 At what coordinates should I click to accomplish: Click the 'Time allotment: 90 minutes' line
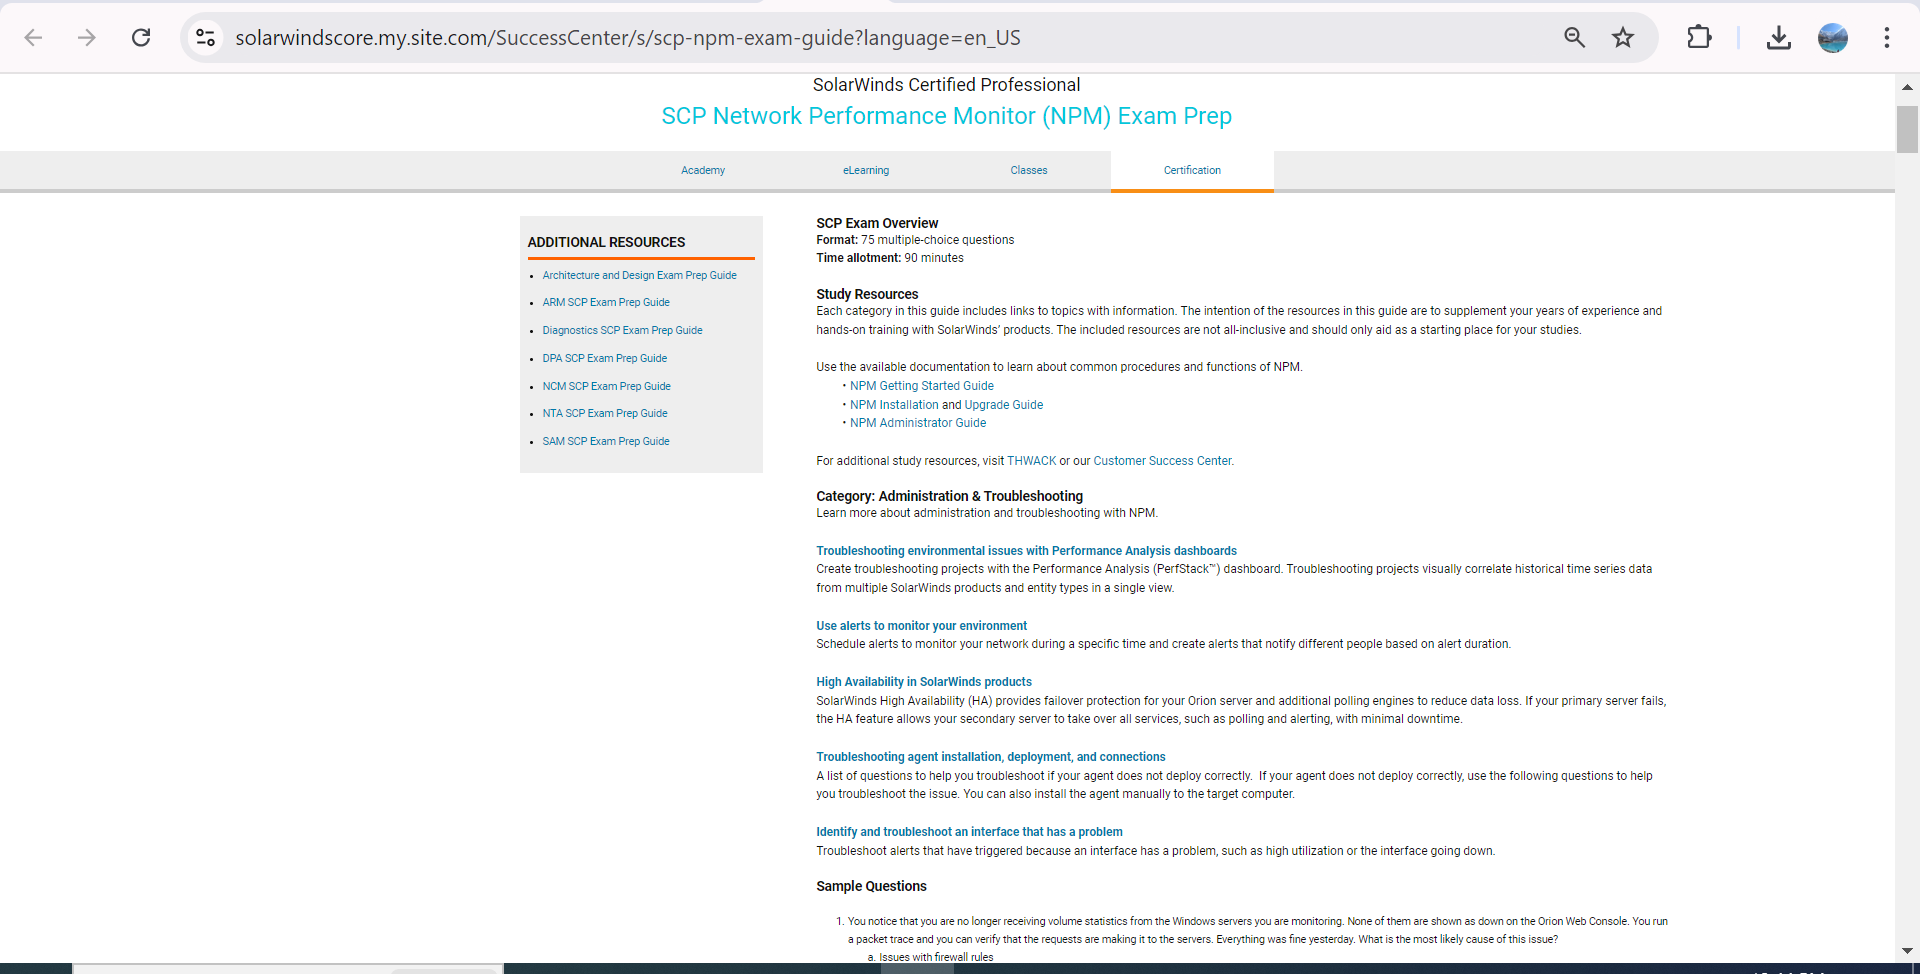coord(890,258)
